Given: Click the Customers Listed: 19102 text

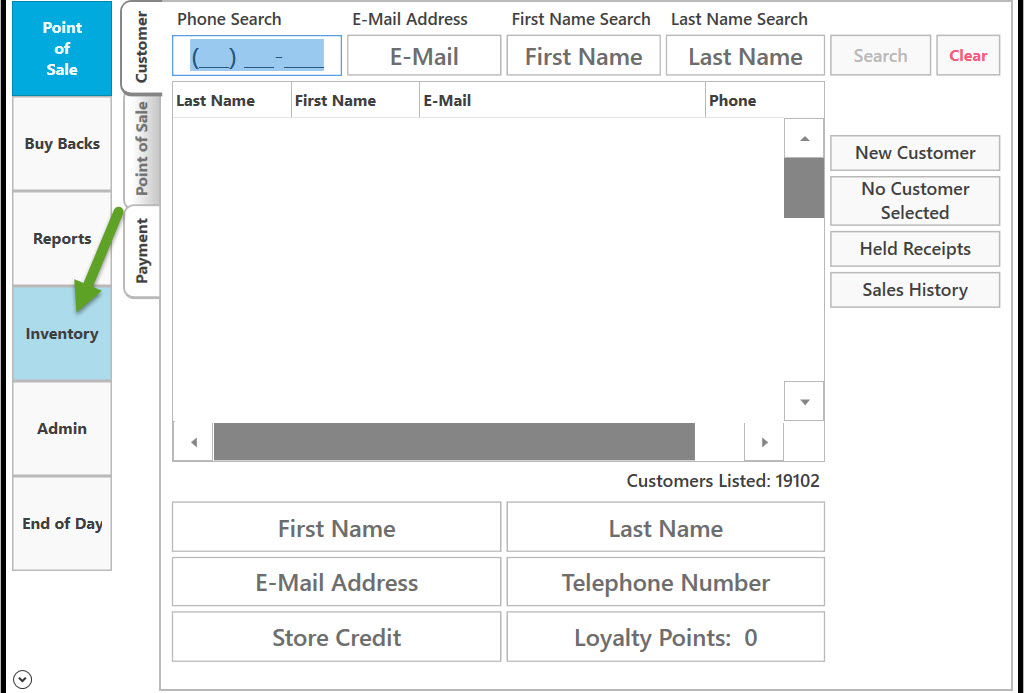Looking at the screenshot, I should [x=723, y=481].
